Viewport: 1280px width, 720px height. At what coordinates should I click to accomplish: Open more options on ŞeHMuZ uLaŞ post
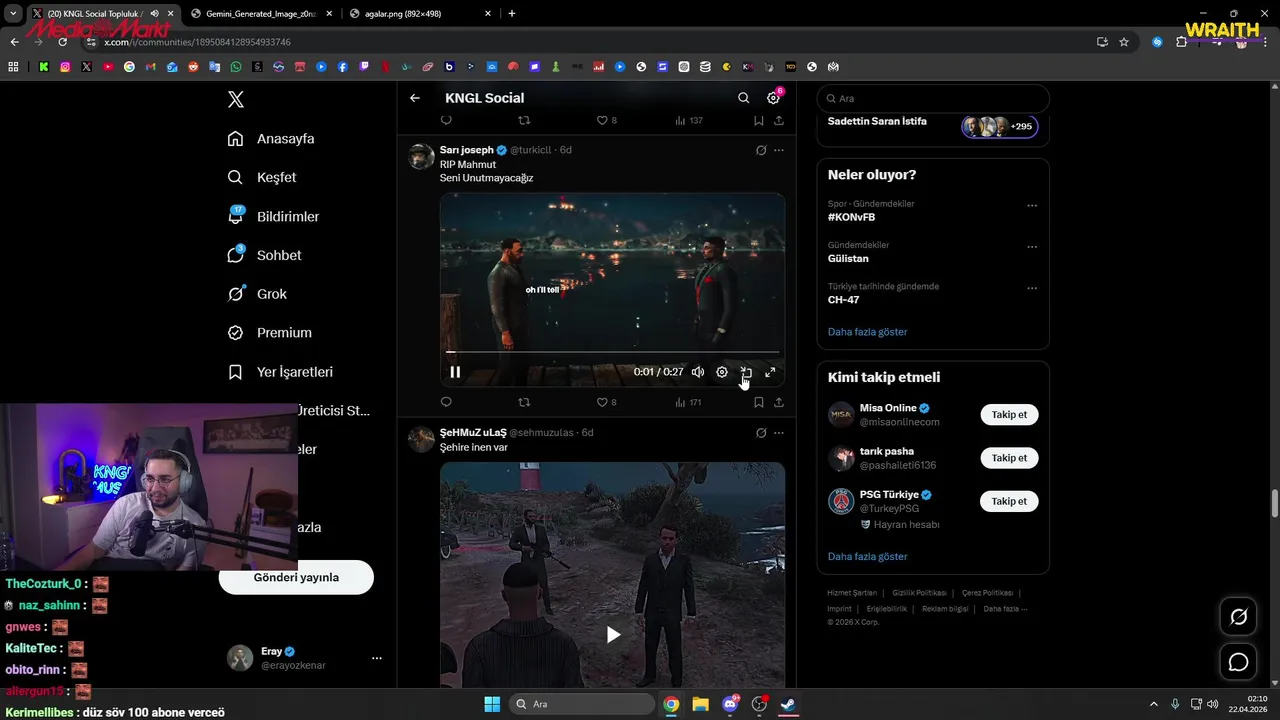pyautogui.click(x=779, y=433)
